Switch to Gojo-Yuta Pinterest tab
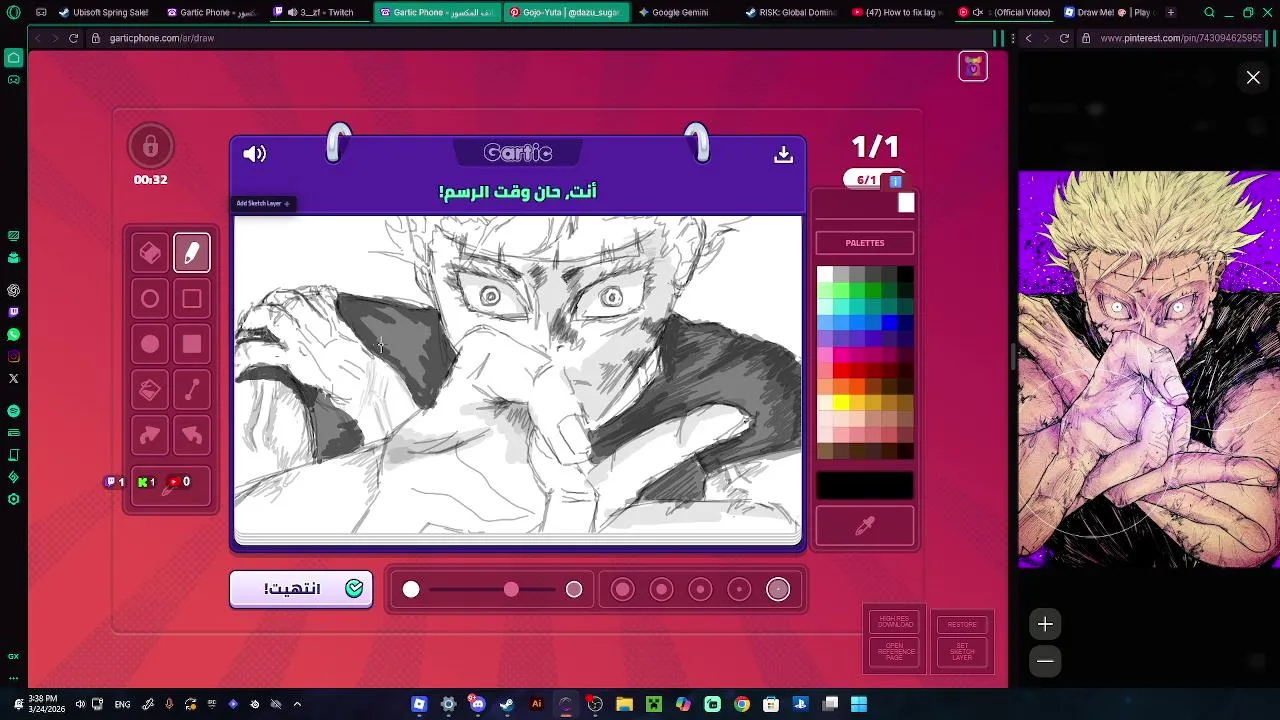Viewport: 1280px width, 720px height. (566, 12)
